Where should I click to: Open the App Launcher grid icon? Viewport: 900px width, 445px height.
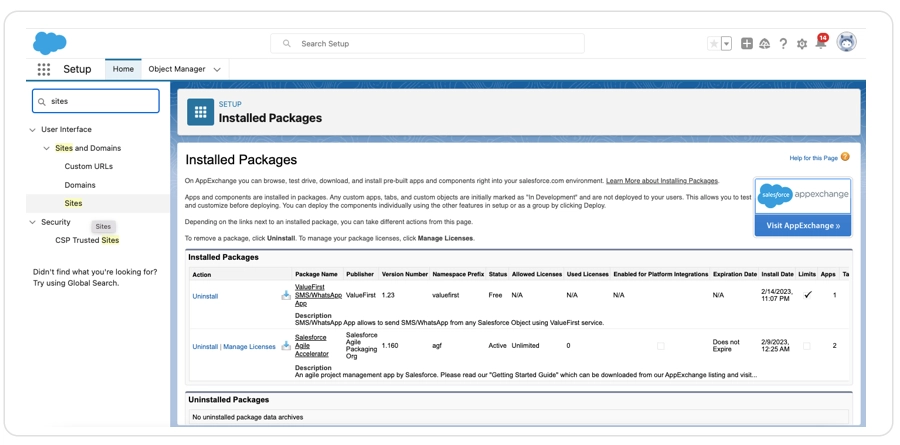tap(44, 70)
